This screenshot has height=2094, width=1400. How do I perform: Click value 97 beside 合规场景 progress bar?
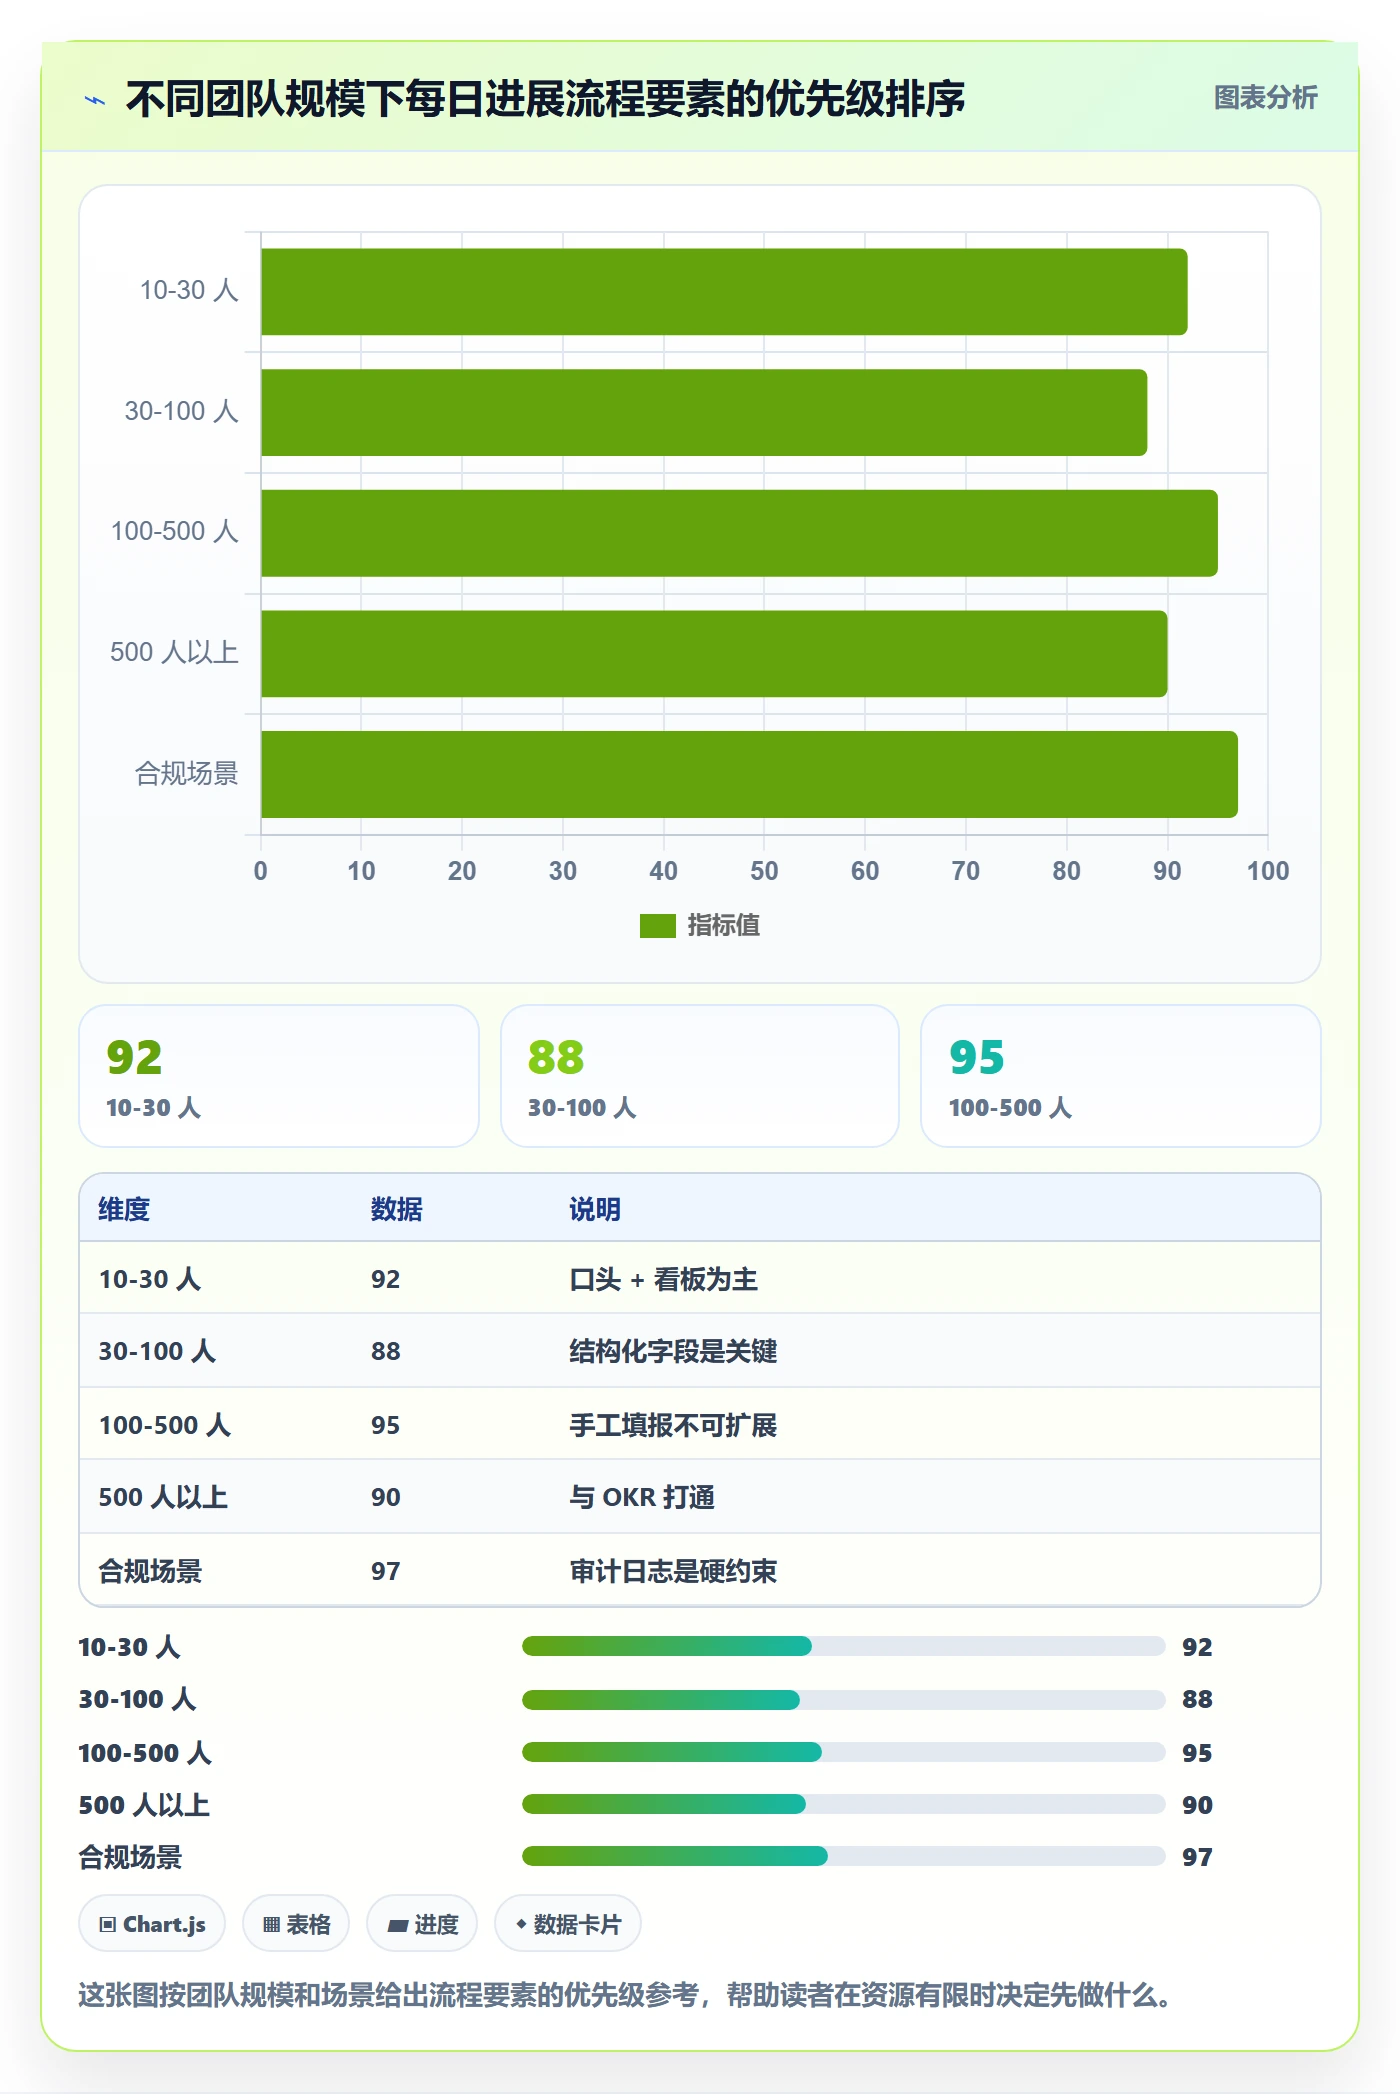1197,1857
